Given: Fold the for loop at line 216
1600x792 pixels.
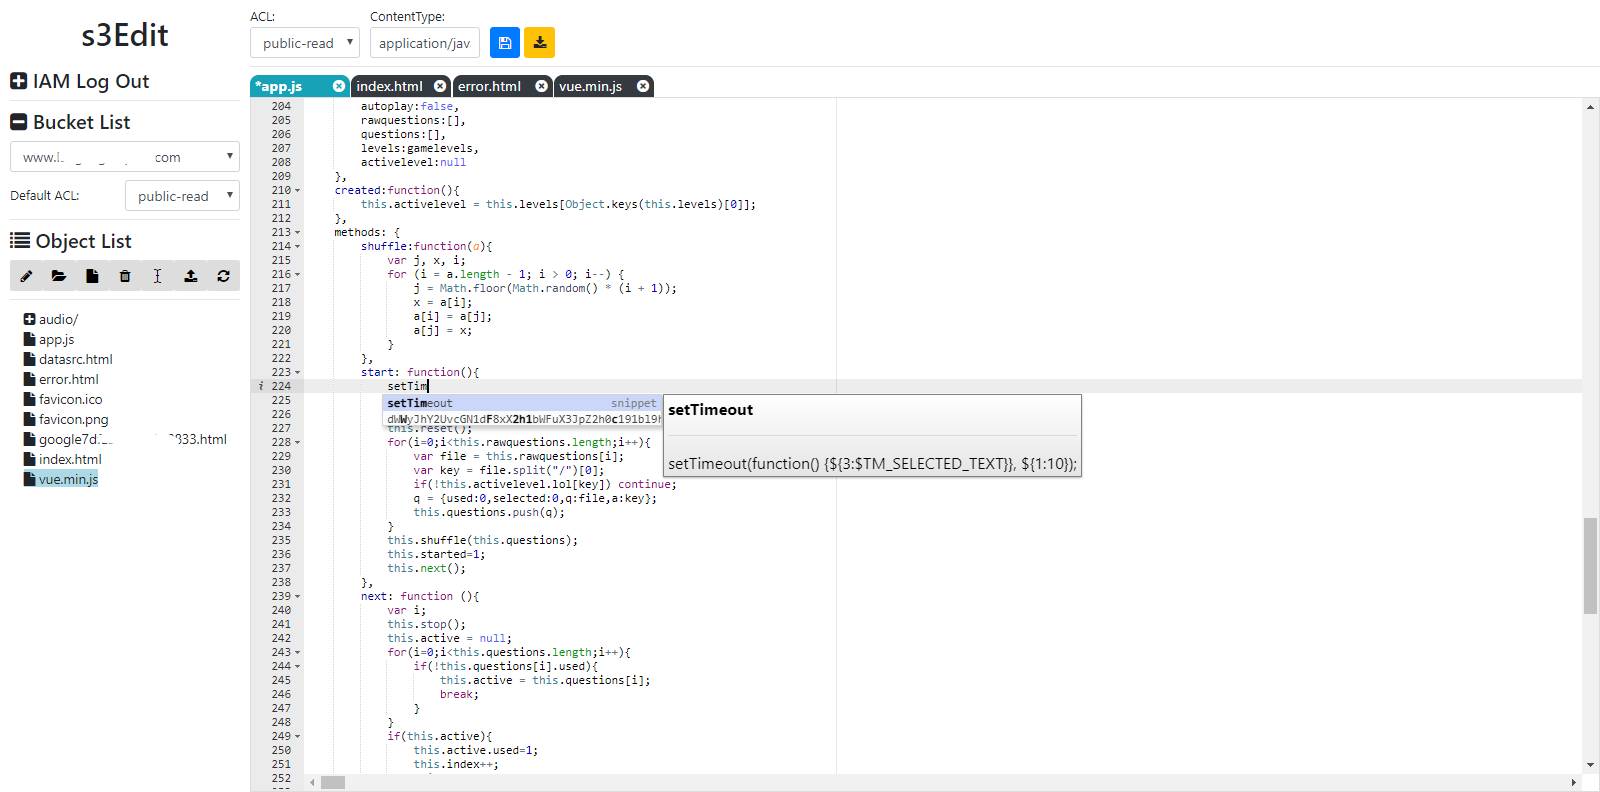Looking at the screenshot, I should 297,275.
